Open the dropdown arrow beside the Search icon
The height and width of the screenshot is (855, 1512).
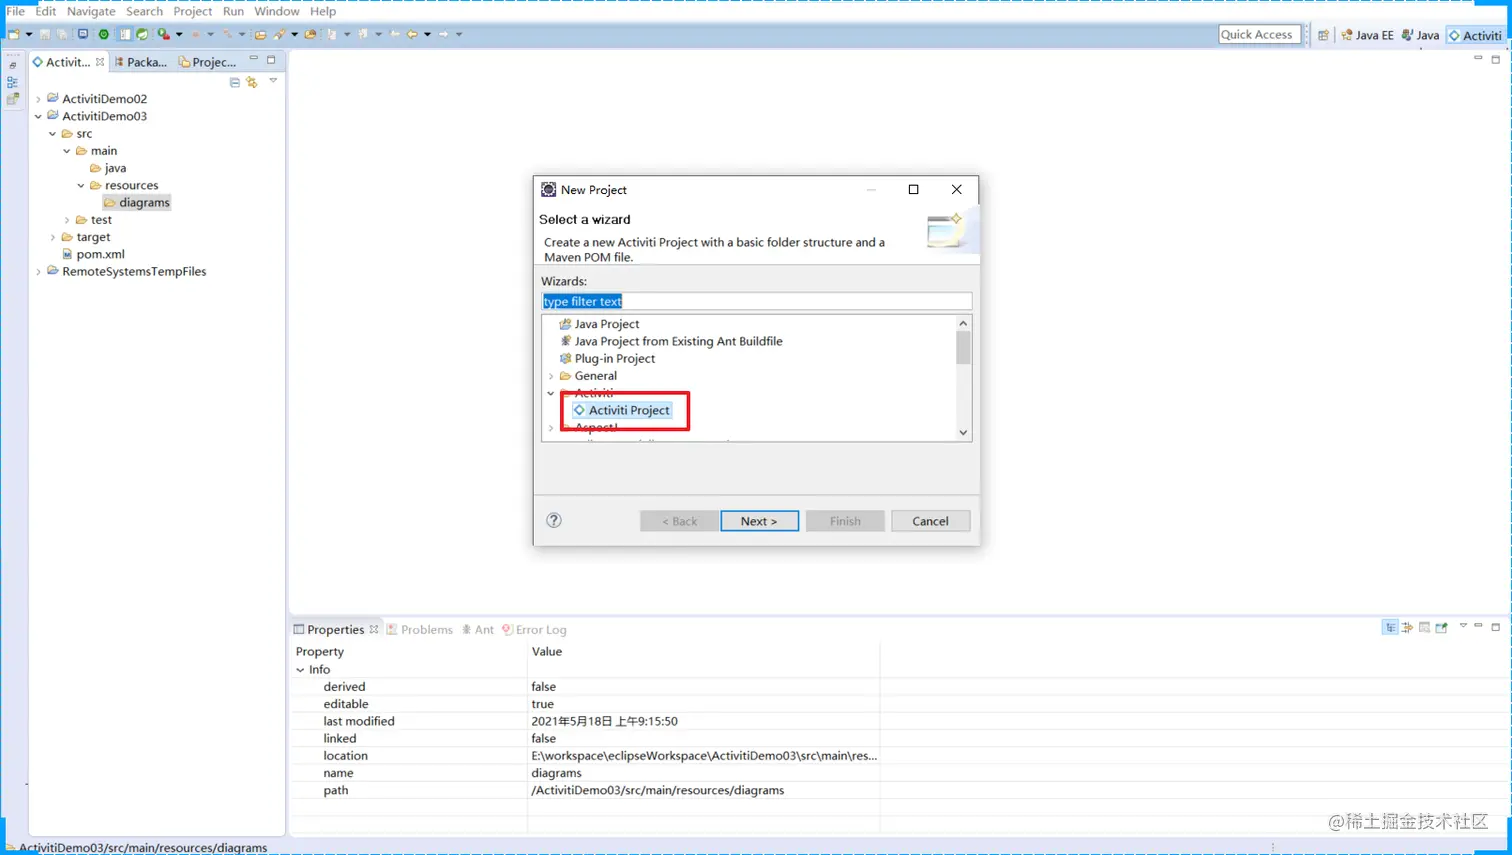pos(295,34)
